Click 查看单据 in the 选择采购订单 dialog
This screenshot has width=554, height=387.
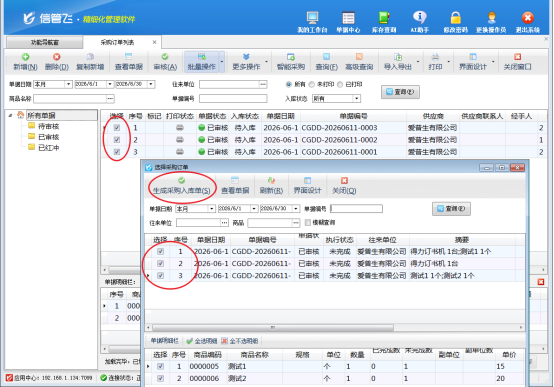(x=235, y=186)
